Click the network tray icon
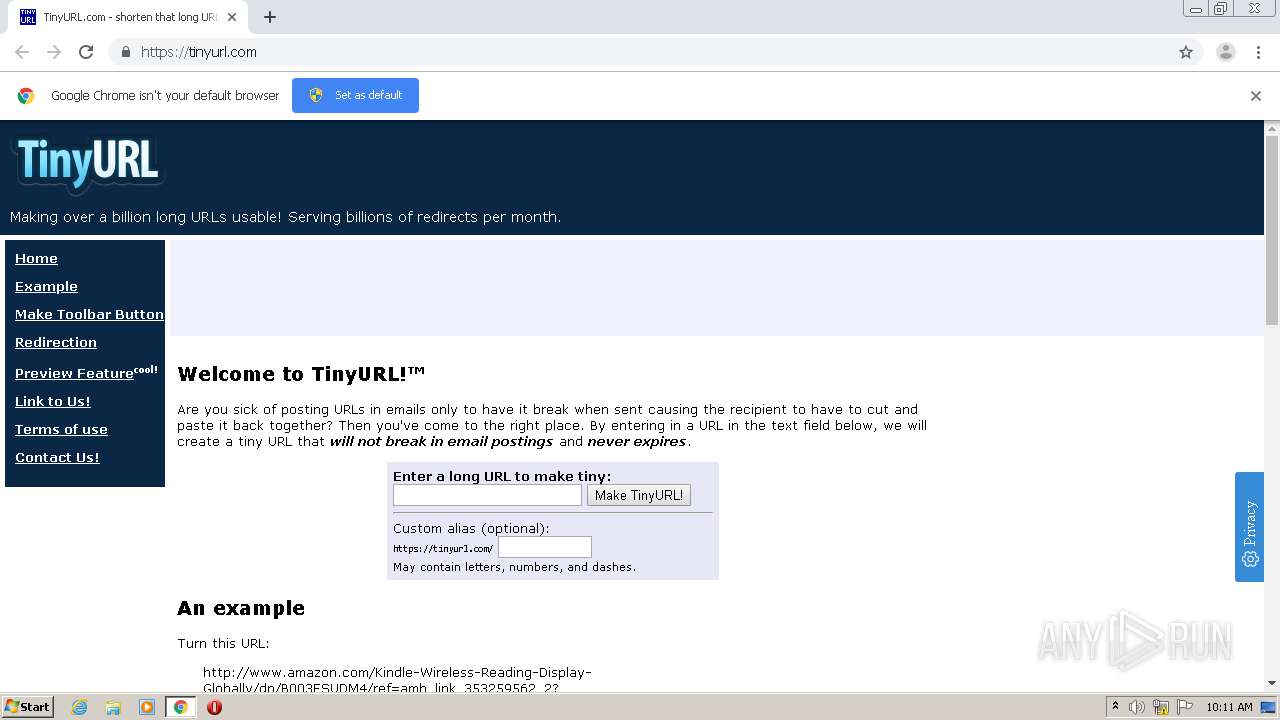This screenshot has width=1280, height=720. click(1161, 707)
